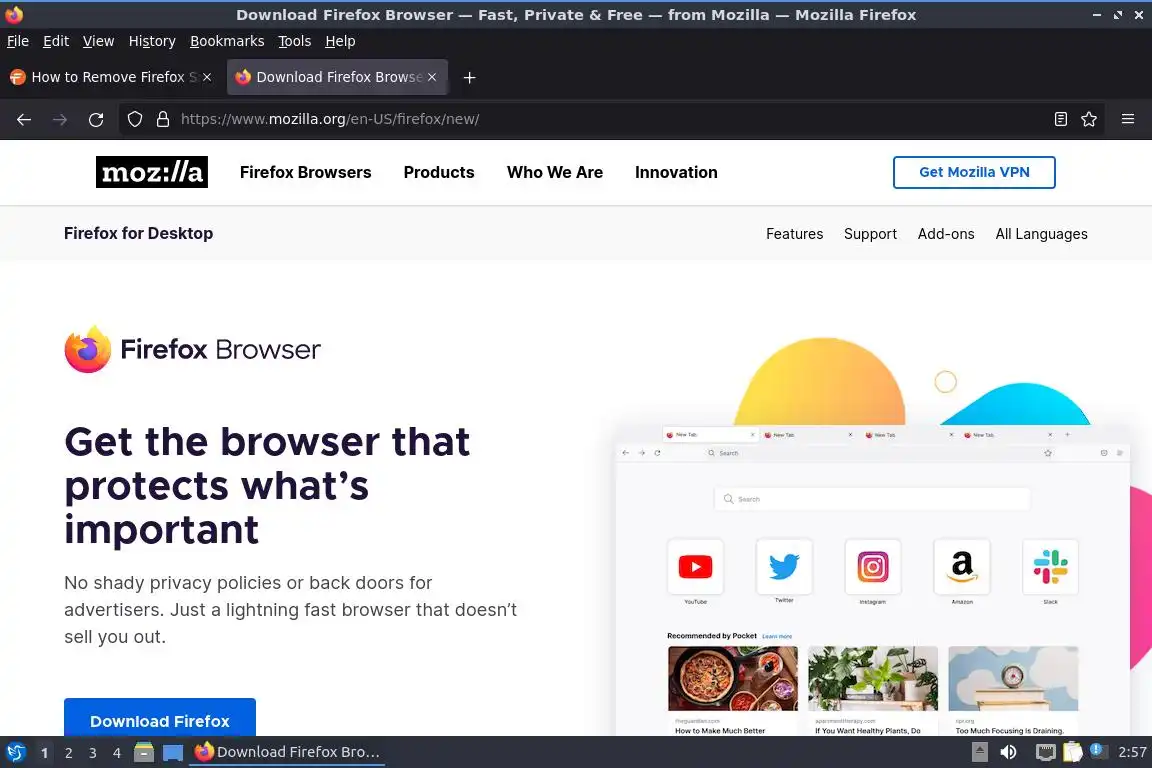Expand the Innovation navigation menu

click(676, 172)
